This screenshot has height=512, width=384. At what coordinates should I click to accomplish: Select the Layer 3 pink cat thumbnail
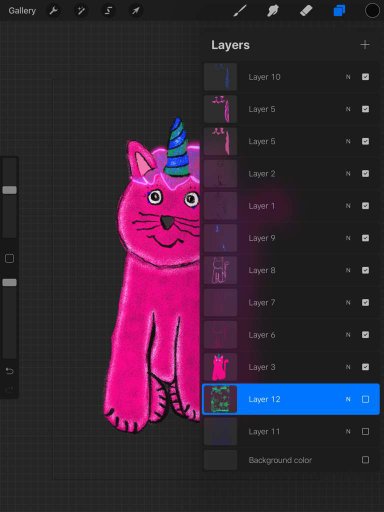tap(220, 367)
